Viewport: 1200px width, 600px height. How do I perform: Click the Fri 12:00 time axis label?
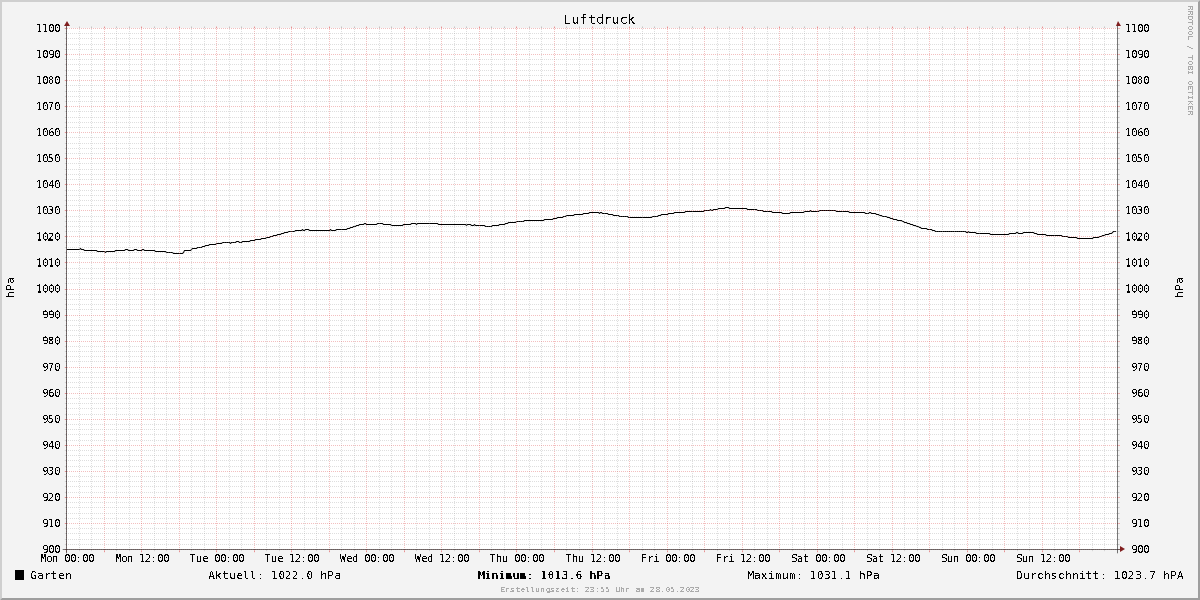click(743, 558)
